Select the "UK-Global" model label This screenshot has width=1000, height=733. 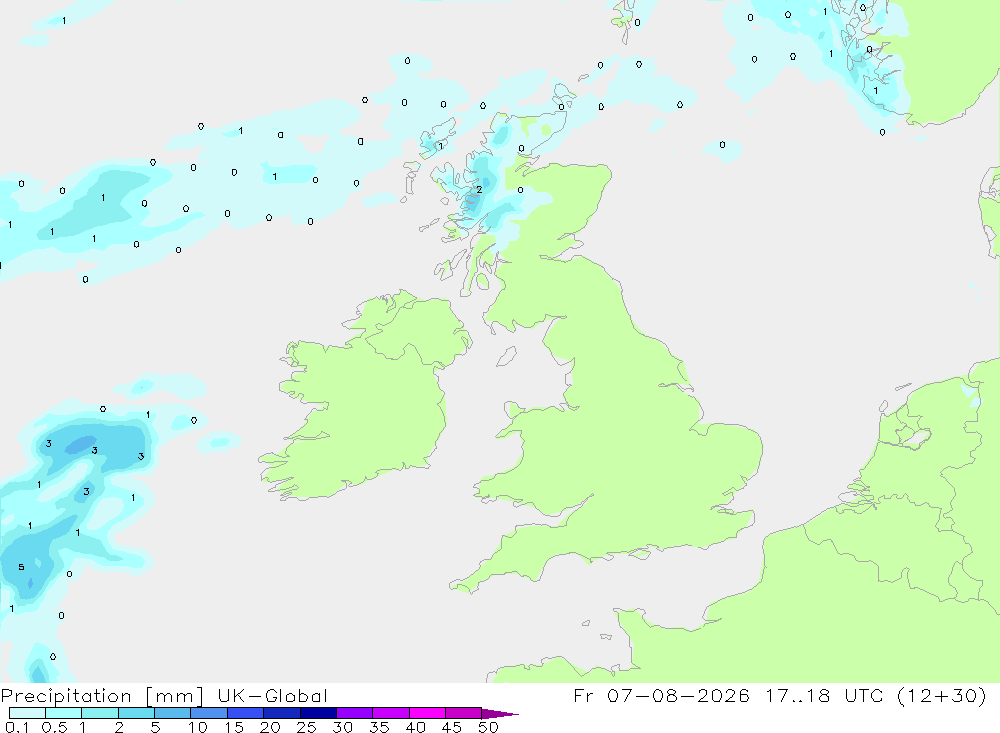click(272, 695)
